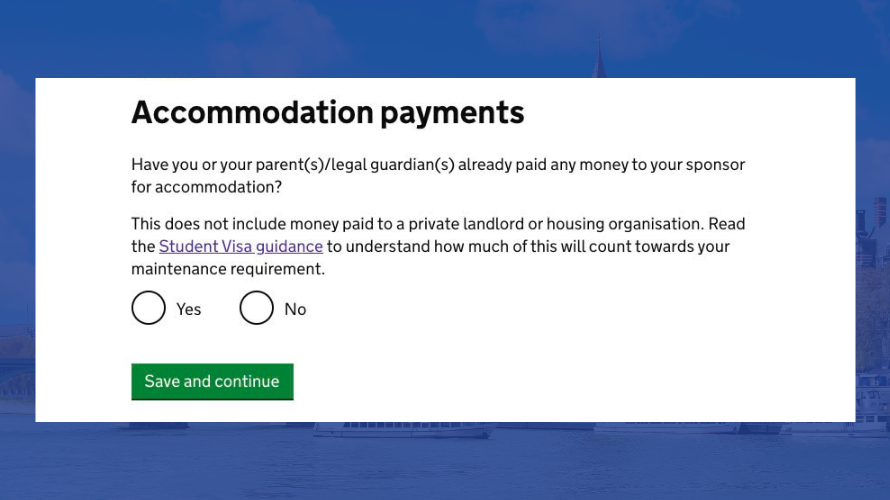The image size is (890, 500).
Task: Click the Accommodation payments heading
Action: tap(328, 112)
